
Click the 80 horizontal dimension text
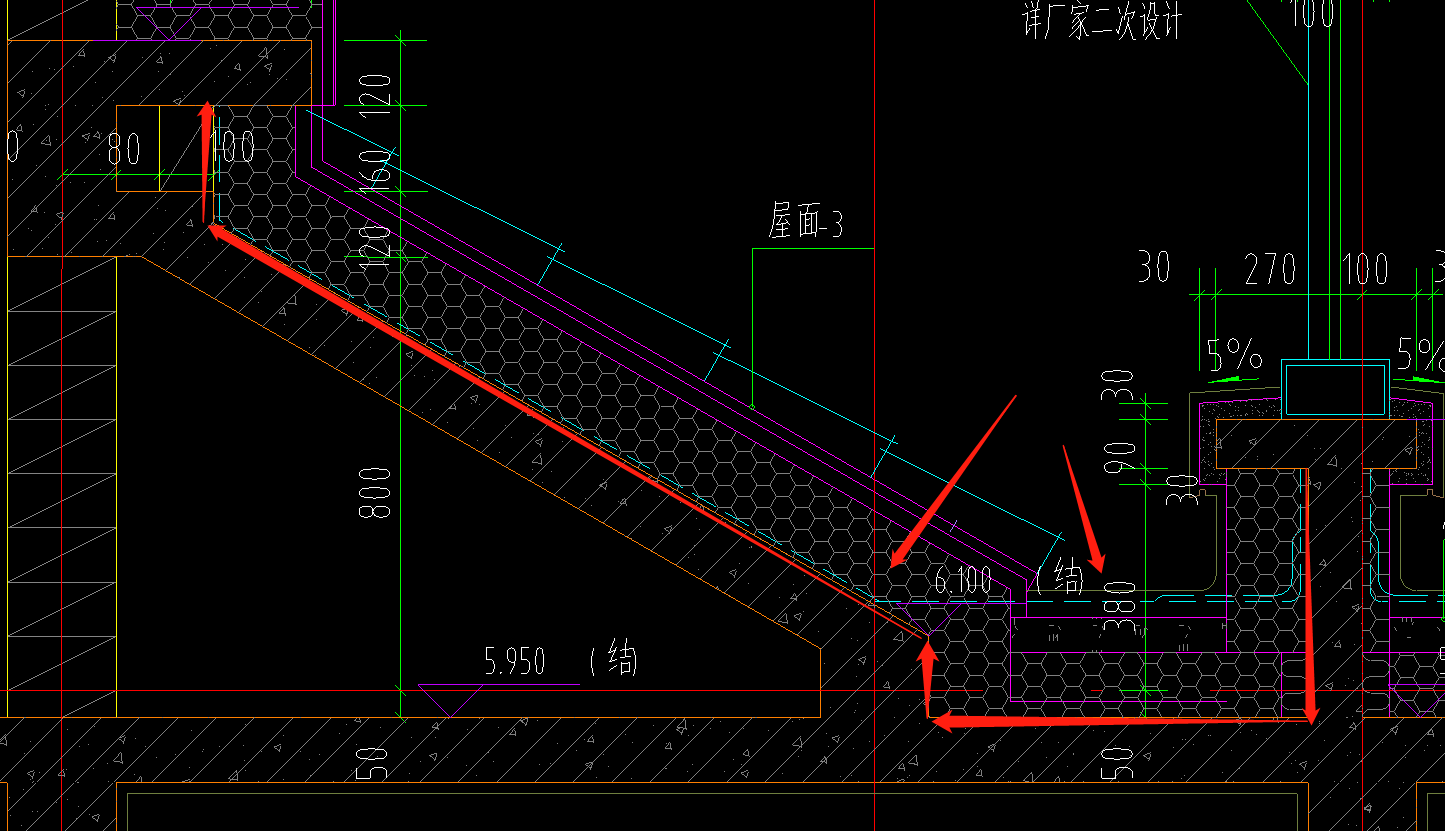pyautogui.click(x=124, y=150)
